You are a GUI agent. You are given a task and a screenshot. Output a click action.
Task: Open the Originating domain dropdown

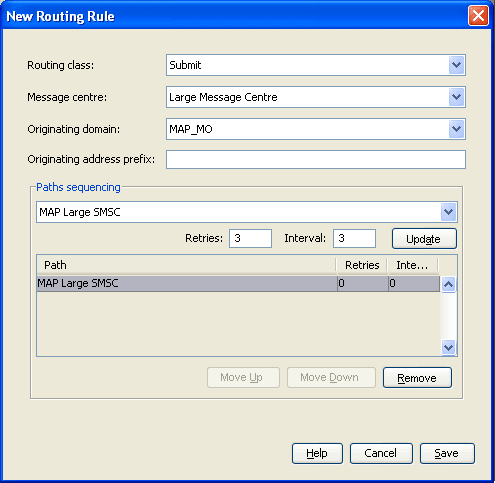[x=316, y=129]
